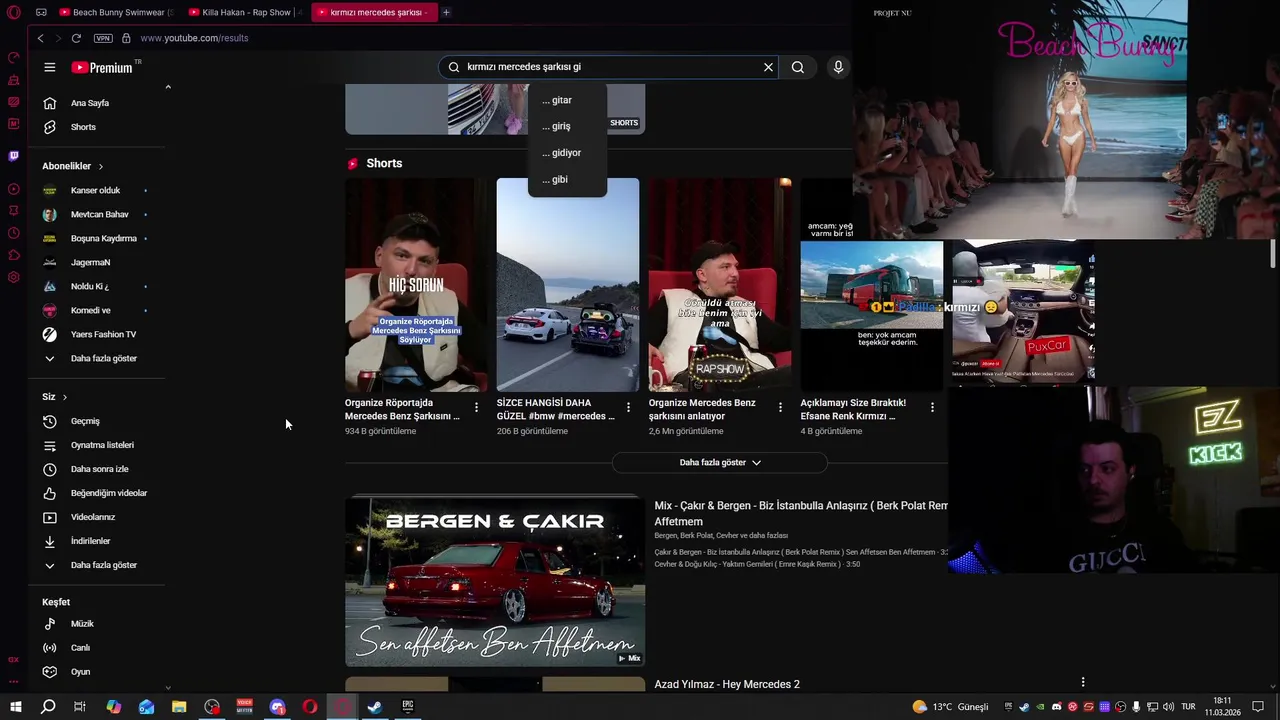Click the page vertical scrollbar thumb
The width and height of the screenshot is (1280, 720).
[1273, 253]
